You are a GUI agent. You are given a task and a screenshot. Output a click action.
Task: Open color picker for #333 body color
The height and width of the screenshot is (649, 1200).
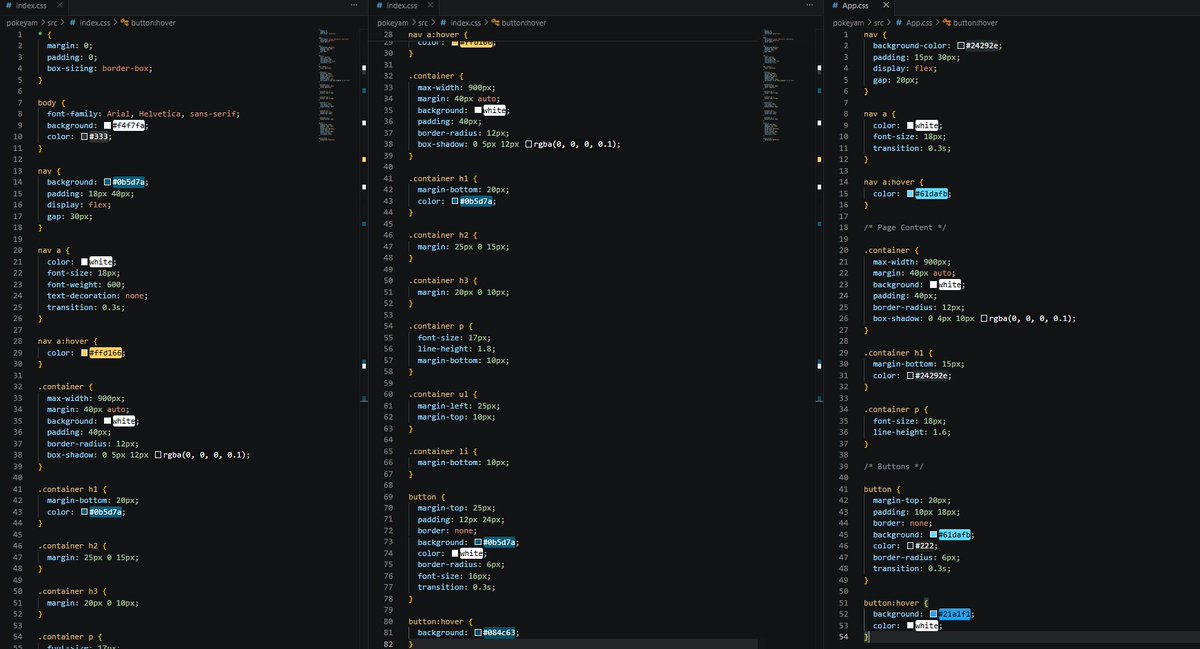click(x=85, y=136)
